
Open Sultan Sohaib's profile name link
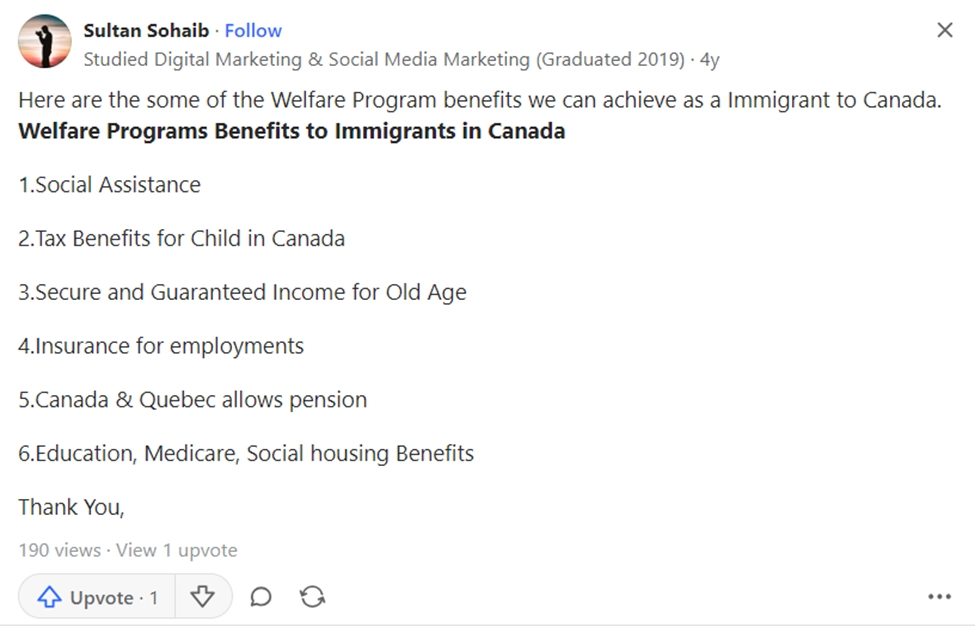[146, 30]
